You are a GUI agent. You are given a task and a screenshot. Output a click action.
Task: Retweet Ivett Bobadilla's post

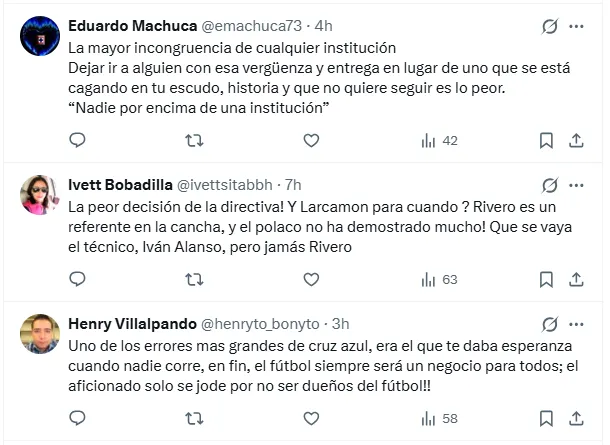[194, 280]
